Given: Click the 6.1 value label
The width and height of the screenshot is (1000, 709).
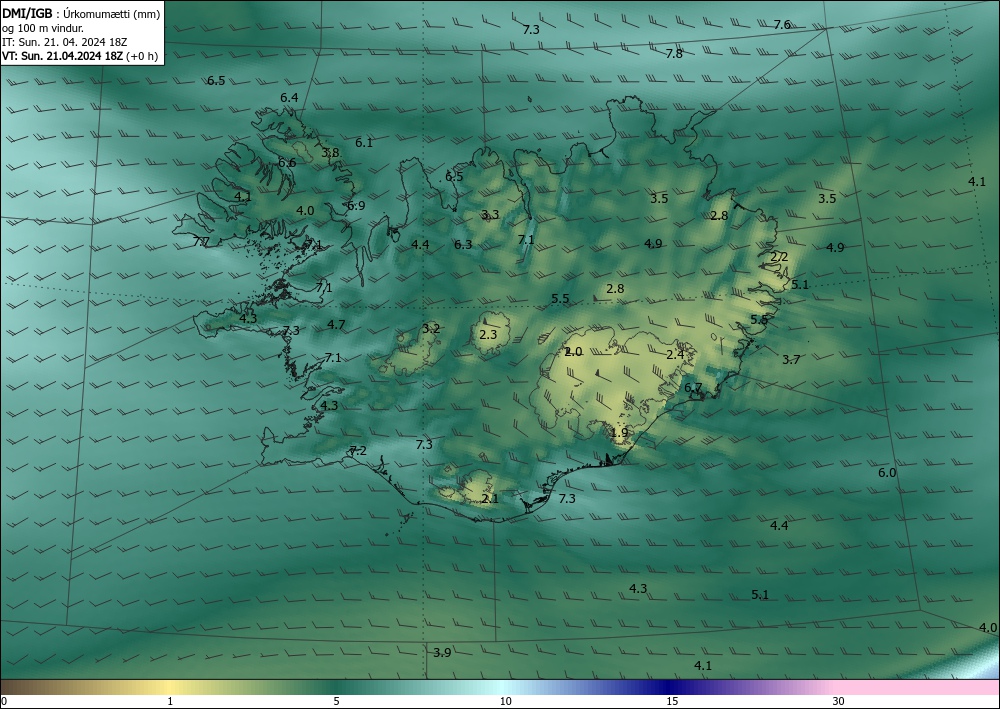Looking at the screenshot, I should pyautogui.click(x=364, y=143).
